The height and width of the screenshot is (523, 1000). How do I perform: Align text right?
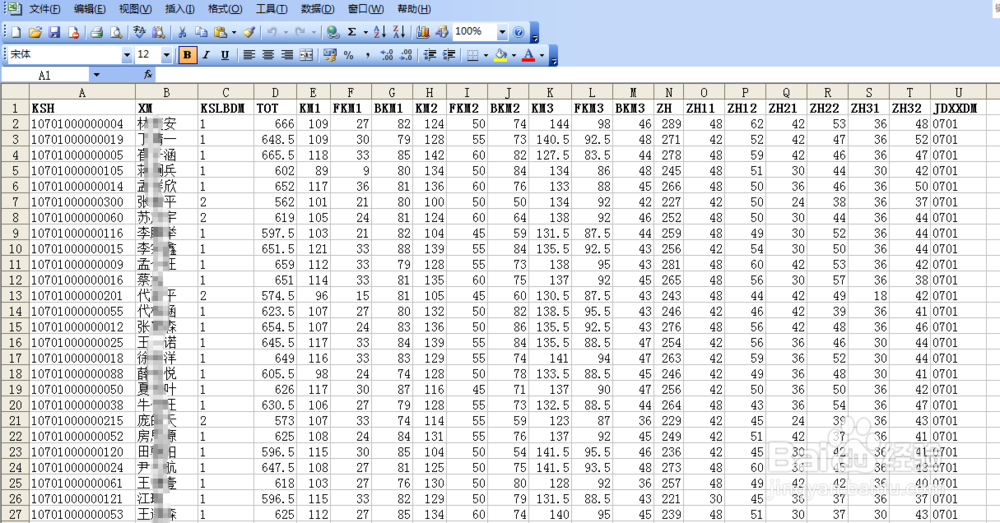click(x=288, y=55)
